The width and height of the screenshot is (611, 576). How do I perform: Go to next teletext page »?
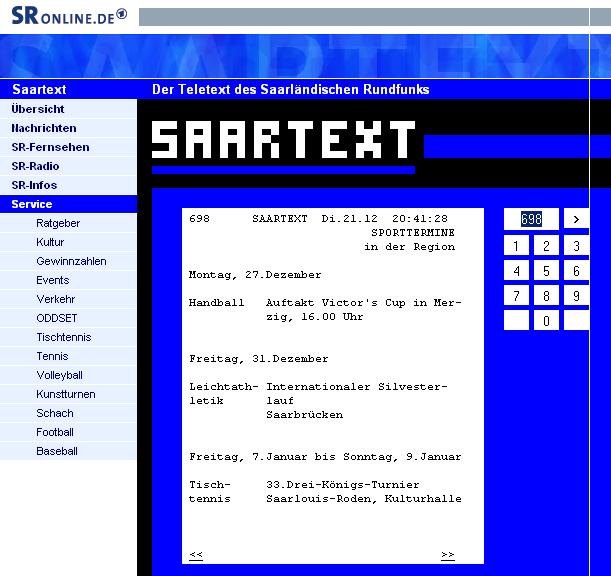pos(447,554)
